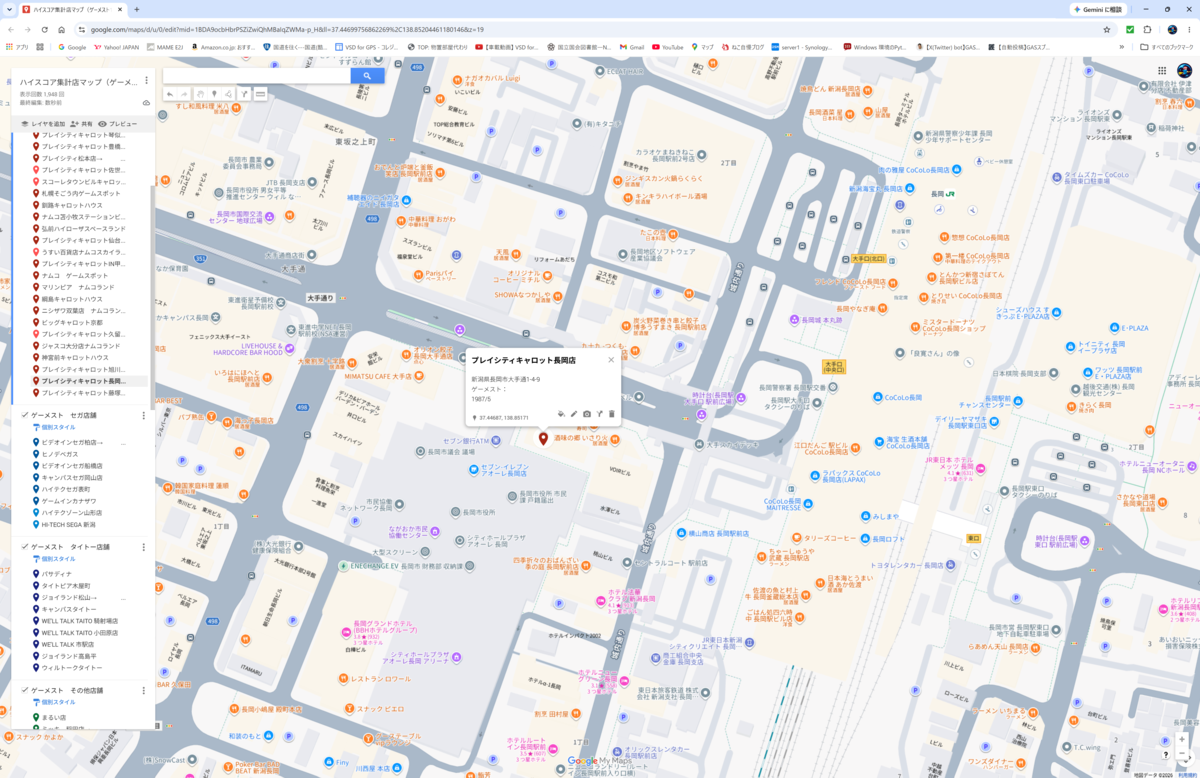Click the cloud save status icon
Image resolution: width=1200 pixels, height=778 pixels.
pos(146,102)
